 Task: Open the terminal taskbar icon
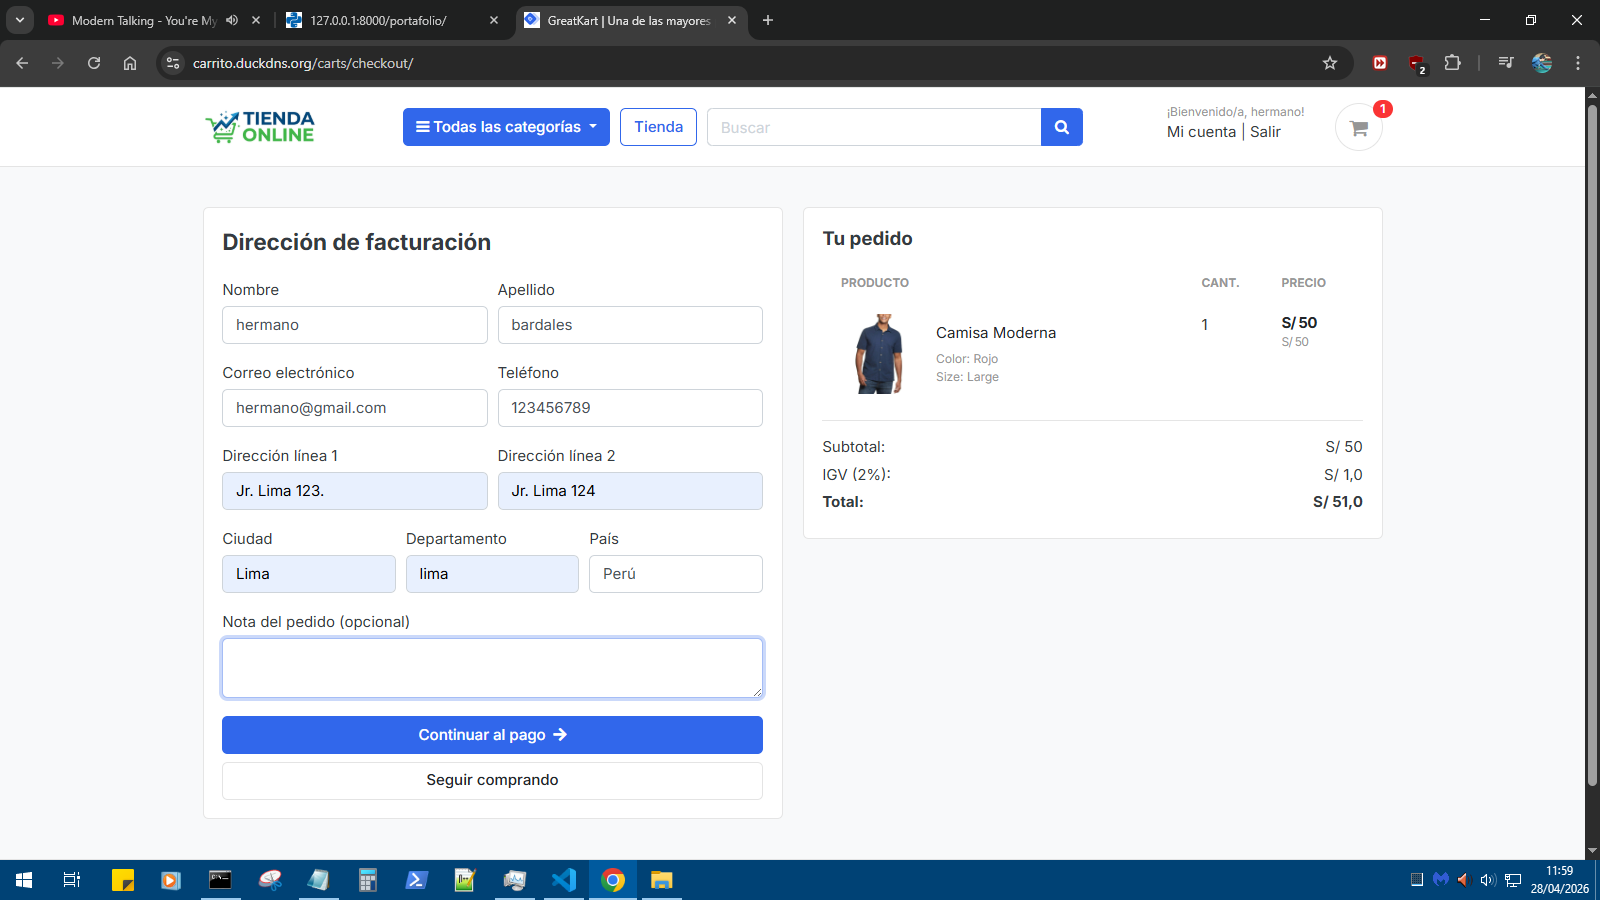pyautogui.click(x=220, y=880)
